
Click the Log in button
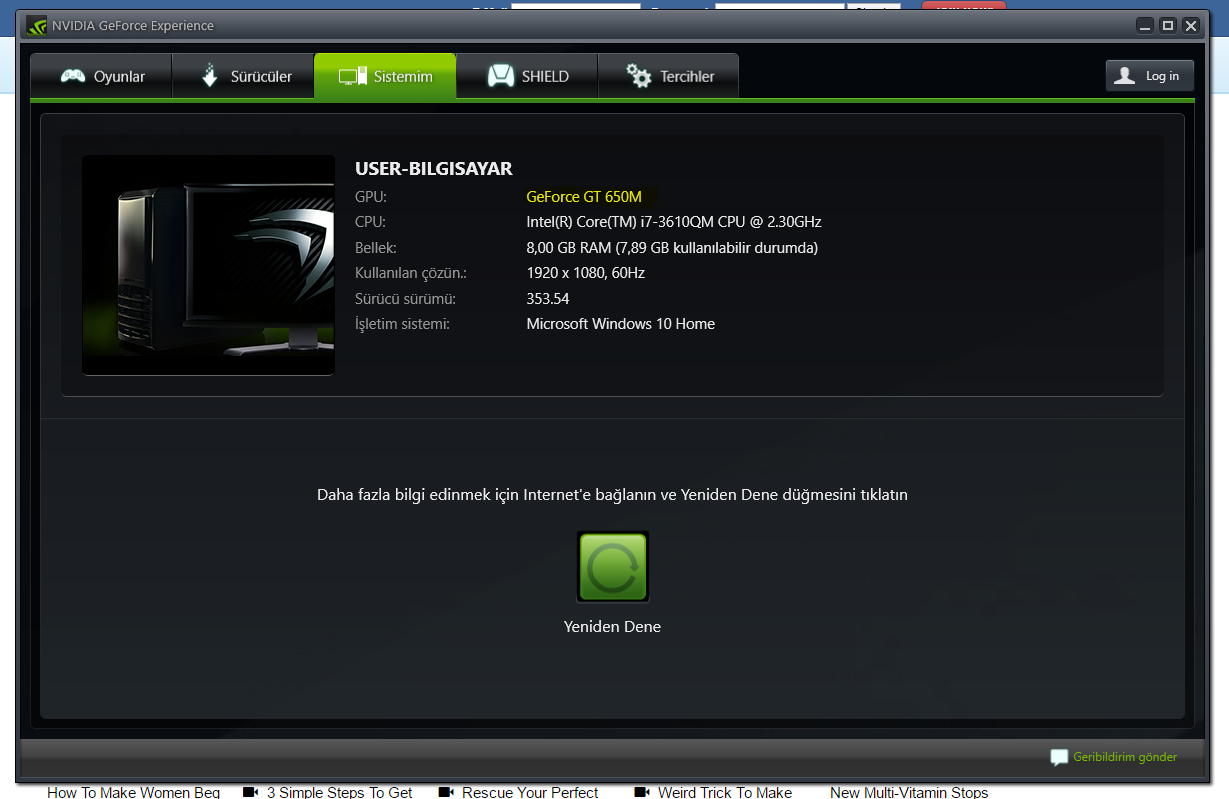pos(1150,76)
